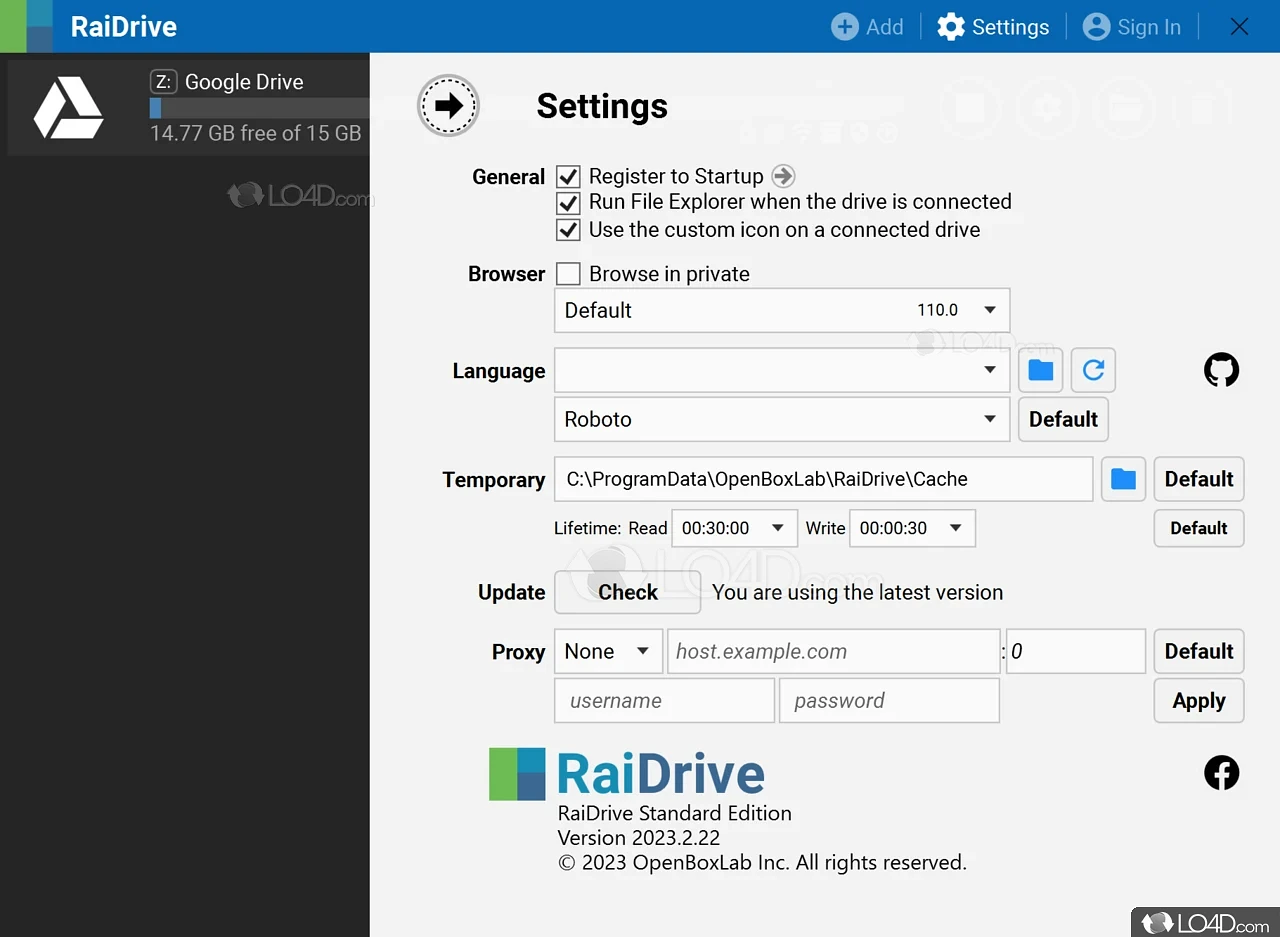Image resolution: width=1280 pixels, height=937 pixels.
Task: Click the Apply proxy button
Action: click(1199, 700)
